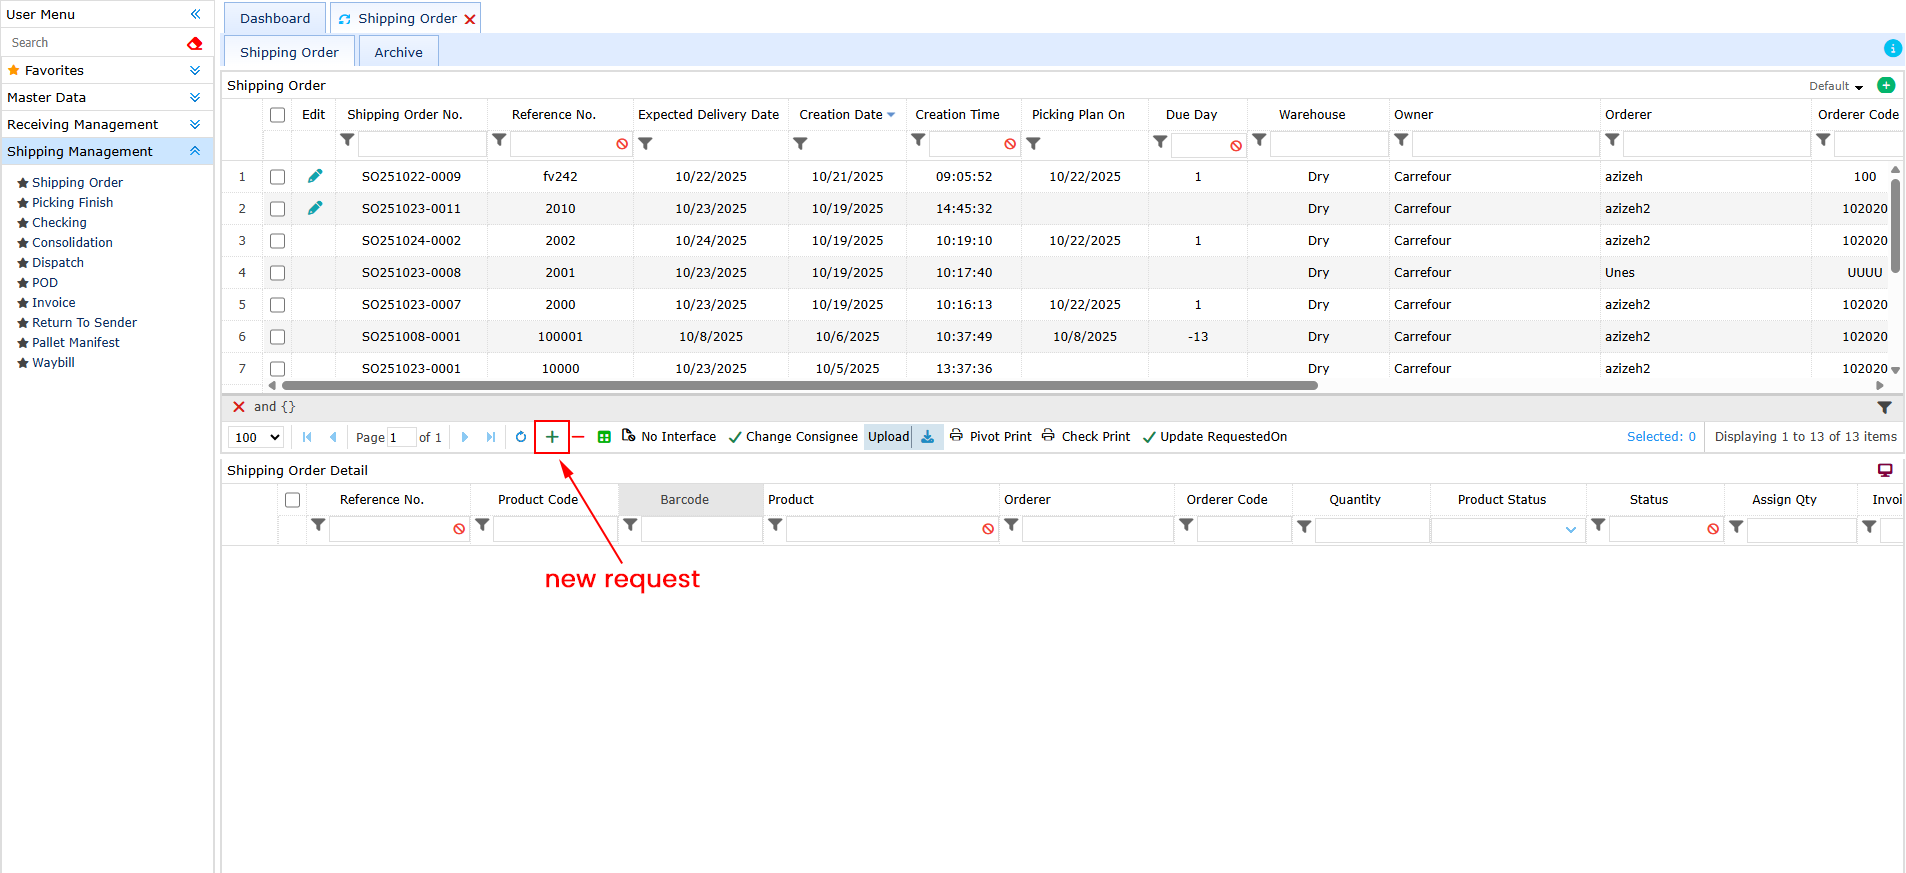Screen dimensions: 1906x873
Task: Edit order SO251022-0009 with pencil icon
Action: (x=315, y=176)
